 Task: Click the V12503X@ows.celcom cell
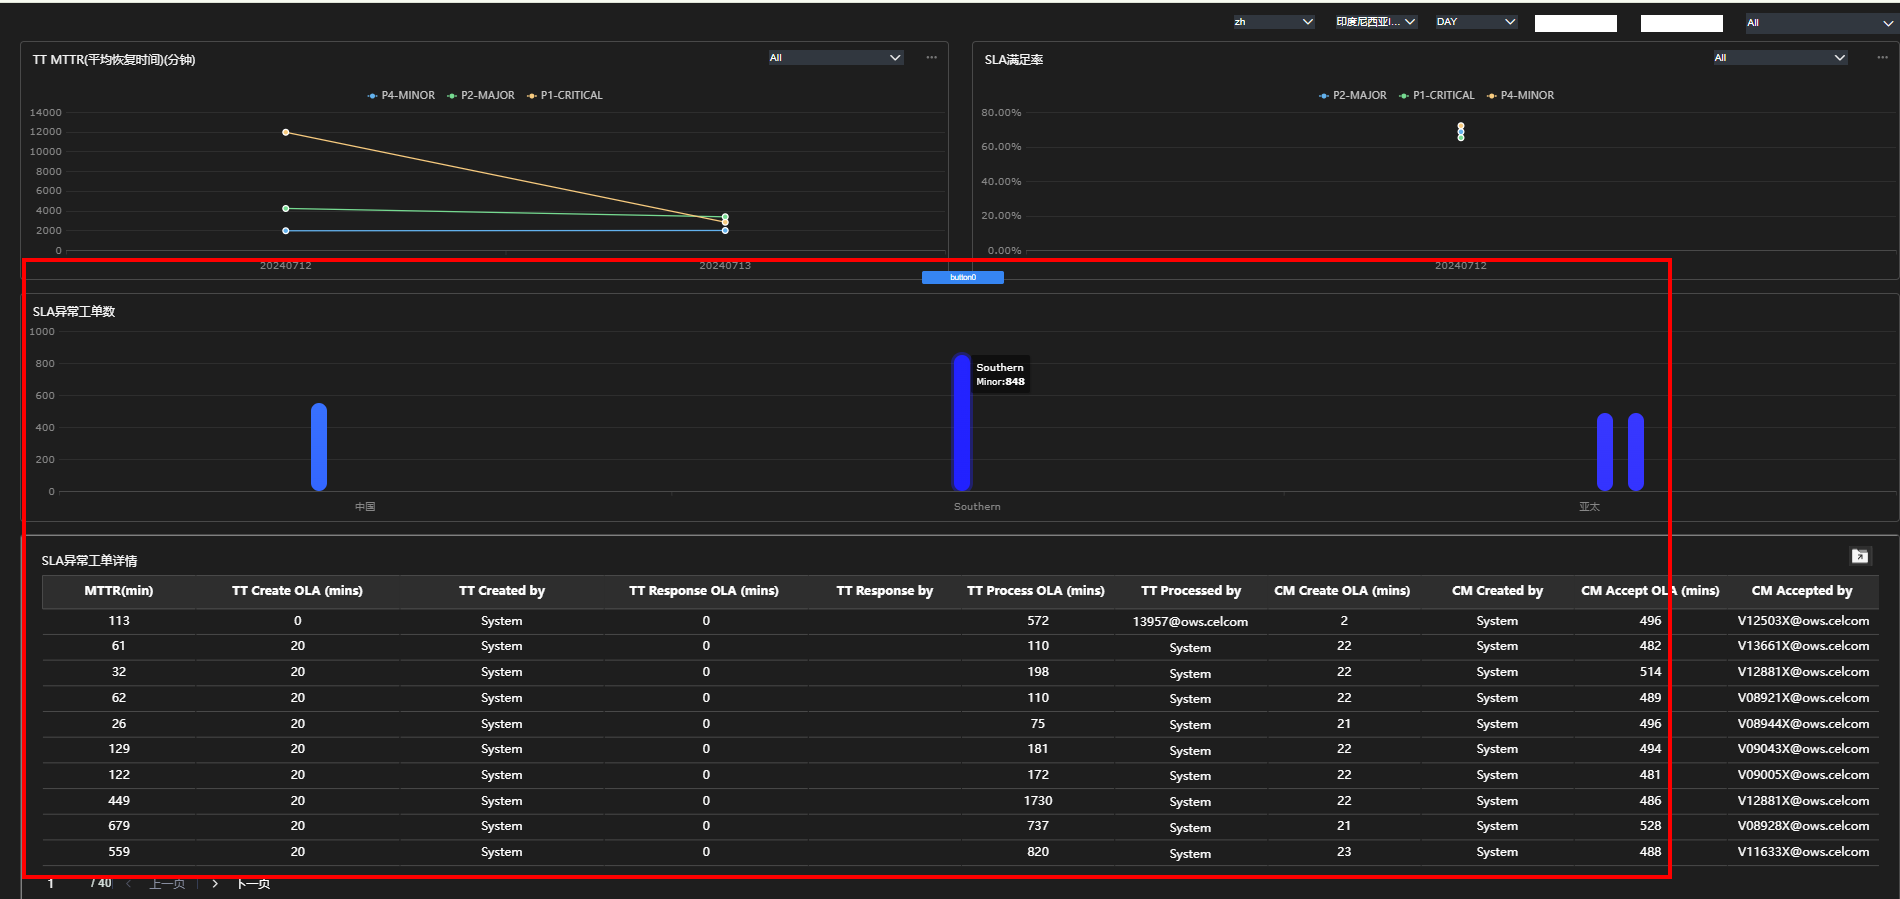point(1803,621)
